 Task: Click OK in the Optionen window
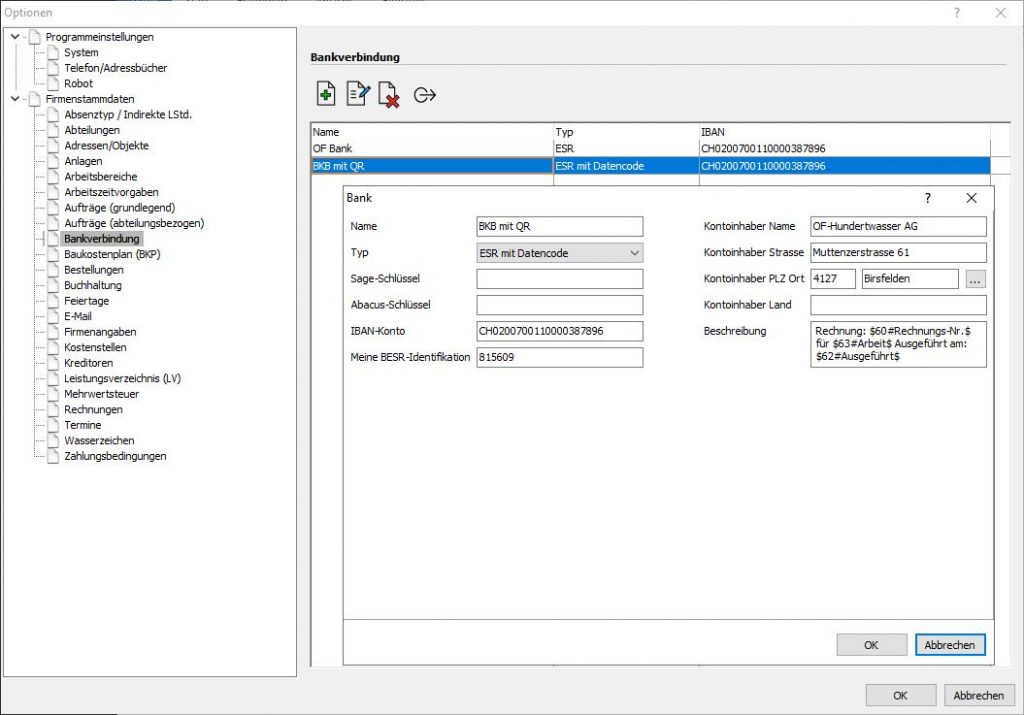point(901,695)
